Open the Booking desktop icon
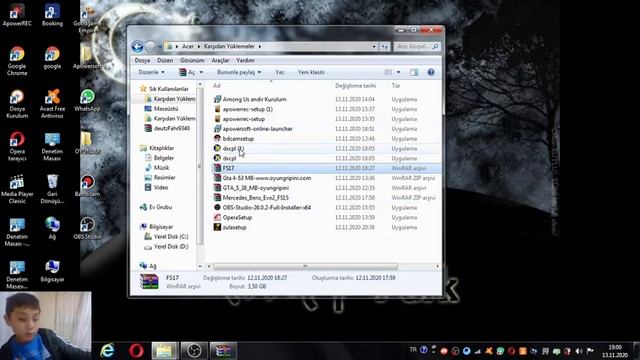 coord(52,15)
